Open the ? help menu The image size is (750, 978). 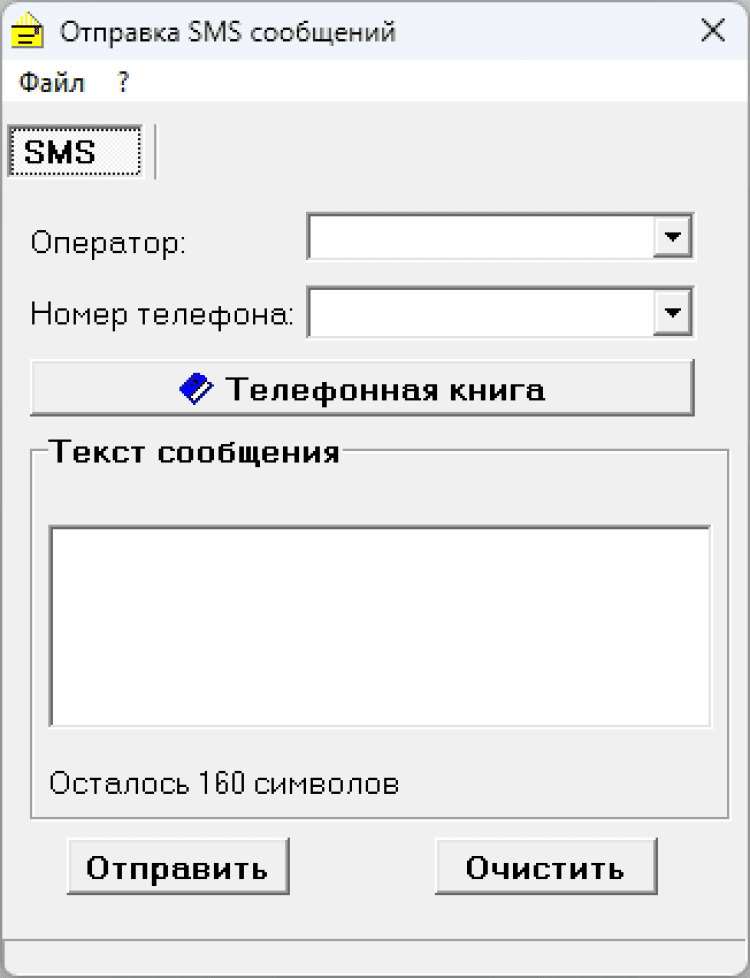pos(123,83)
